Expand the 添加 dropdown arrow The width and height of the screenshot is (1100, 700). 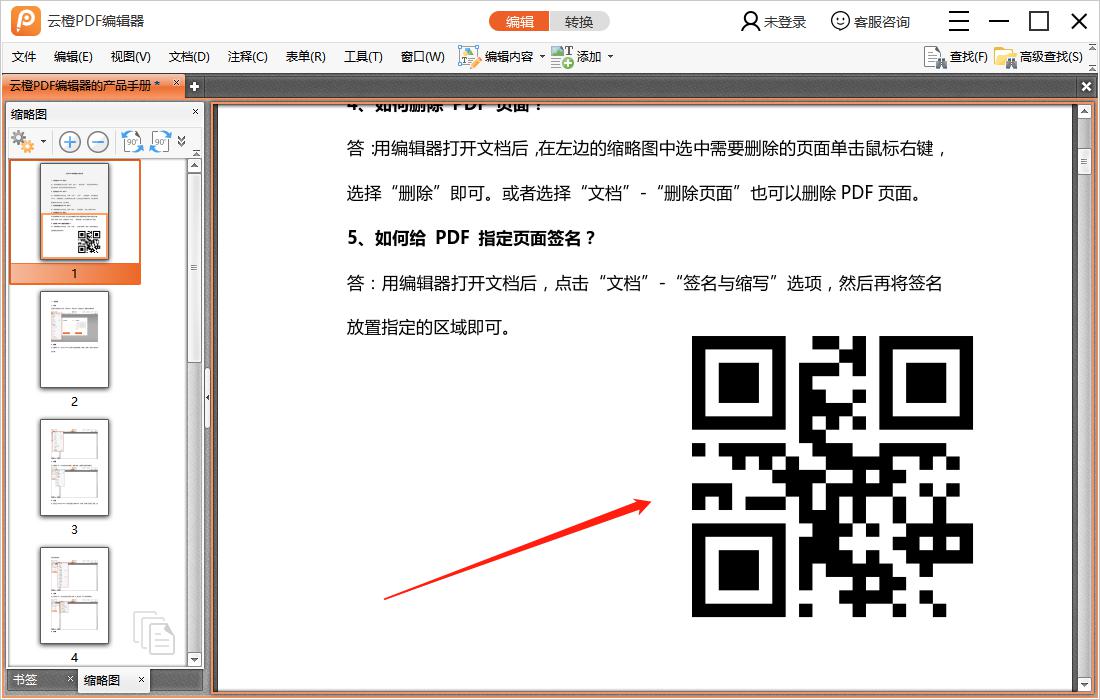pyautogui.click(x=610, y=57)
